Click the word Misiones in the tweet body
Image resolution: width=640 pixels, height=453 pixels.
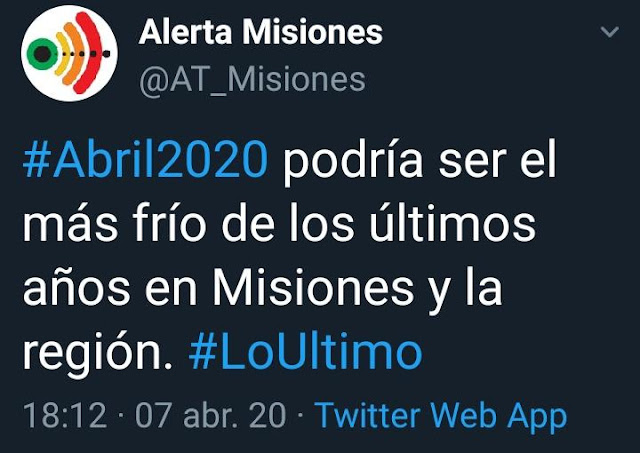(313, 288)
